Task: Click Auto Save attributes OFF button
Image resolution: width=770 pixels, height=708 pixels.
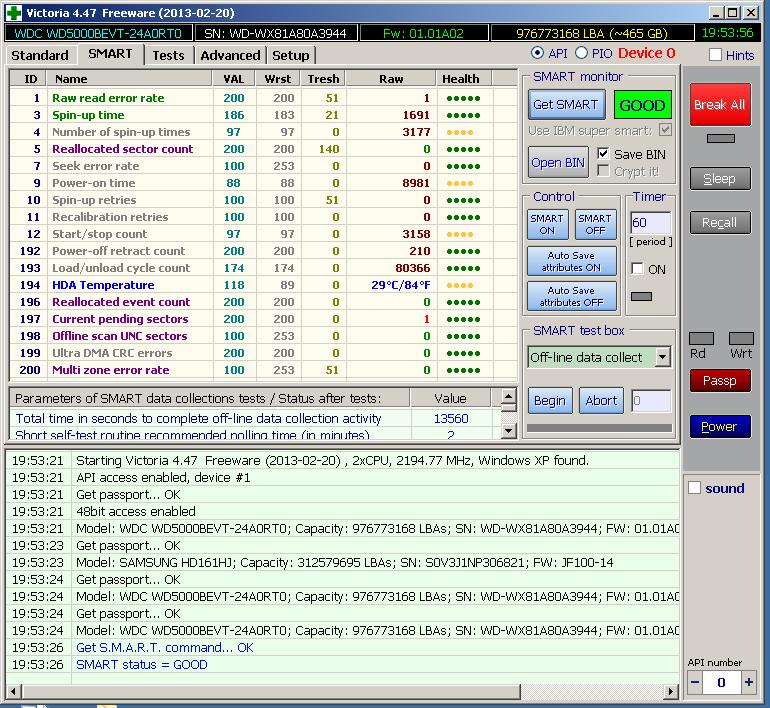Action: point(571,296)
